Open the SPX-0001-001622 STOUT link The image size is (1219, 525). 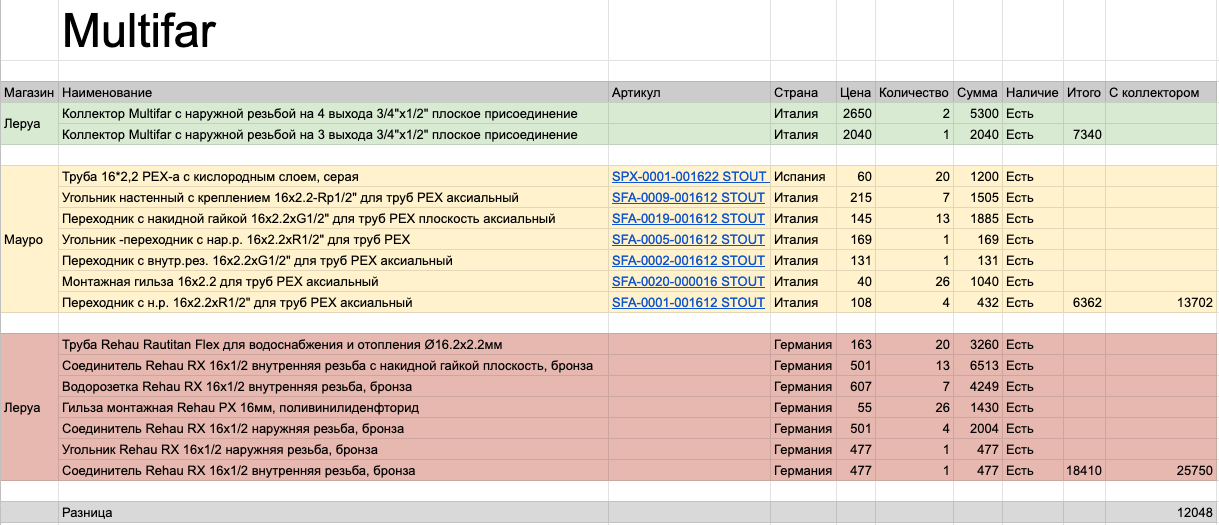[x=688, y=177]
